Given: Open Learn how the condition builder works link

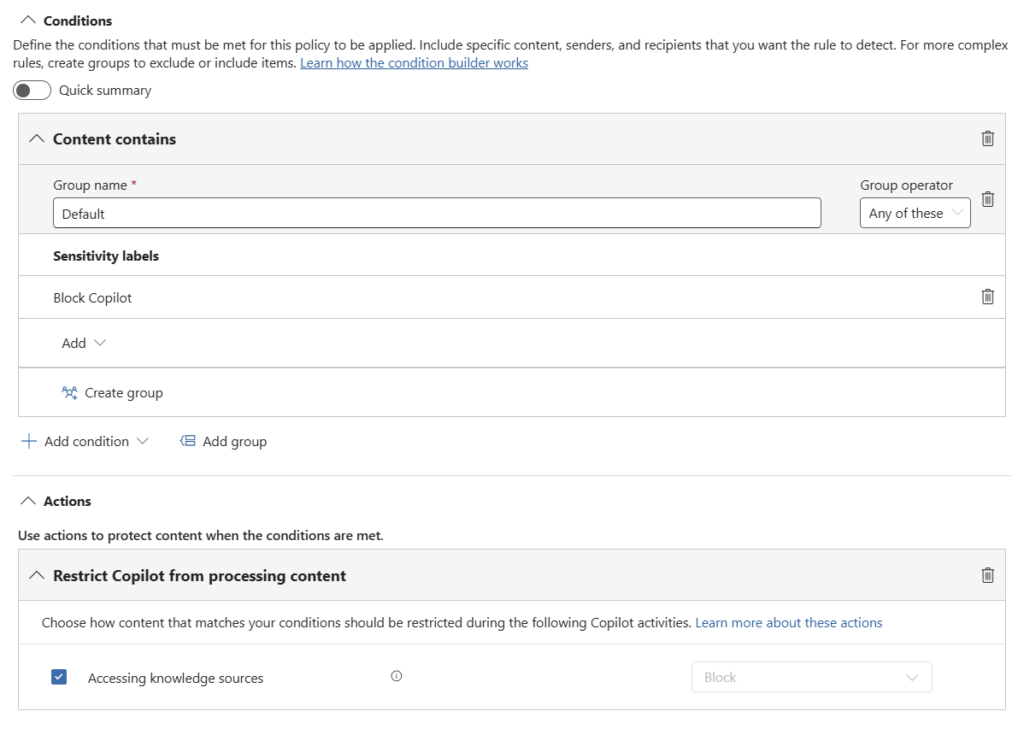Looking at the screenshot, I should tap(414, 63).
